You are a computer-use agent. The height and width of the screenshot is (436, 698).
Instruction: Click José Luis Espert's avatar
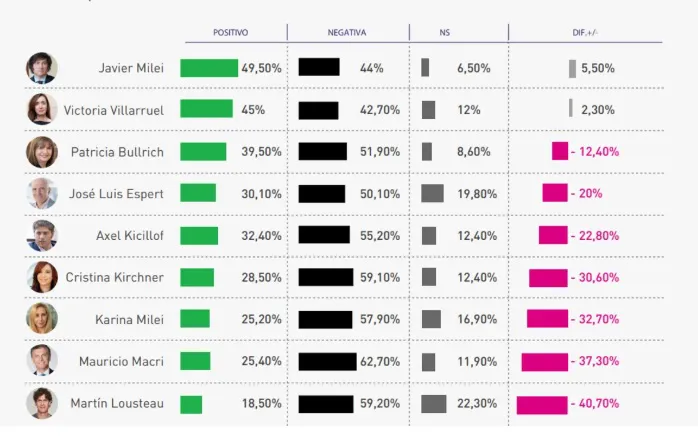42,193
